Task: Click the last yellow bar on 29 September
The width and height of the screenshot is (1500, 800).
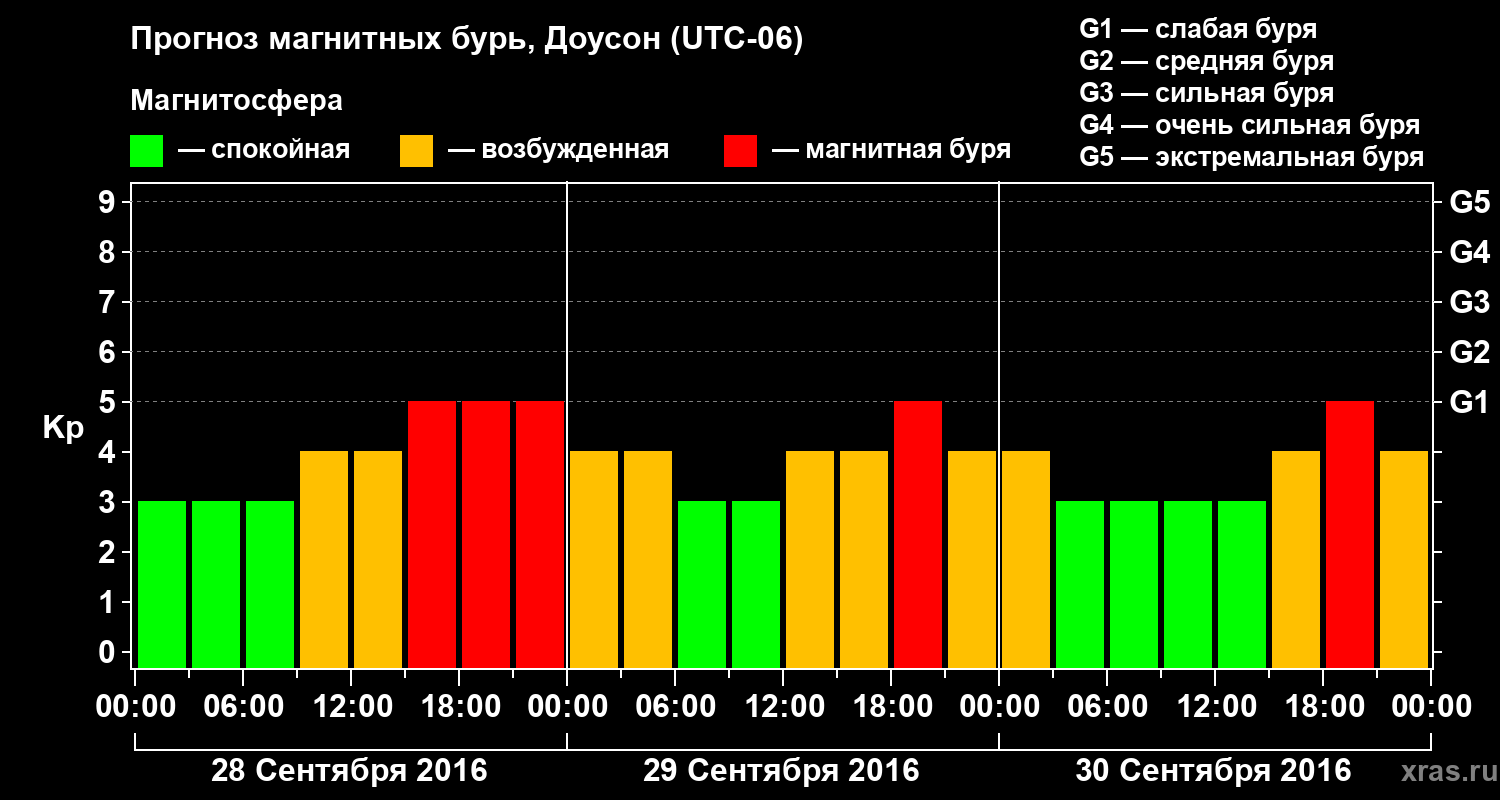Action: point(972,559)
